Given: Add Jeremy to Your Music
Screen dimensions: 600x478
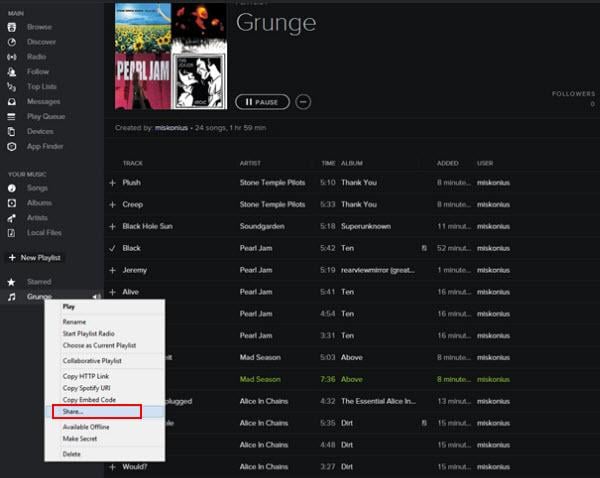Looking at the screenshot, I should click(112, 271).
